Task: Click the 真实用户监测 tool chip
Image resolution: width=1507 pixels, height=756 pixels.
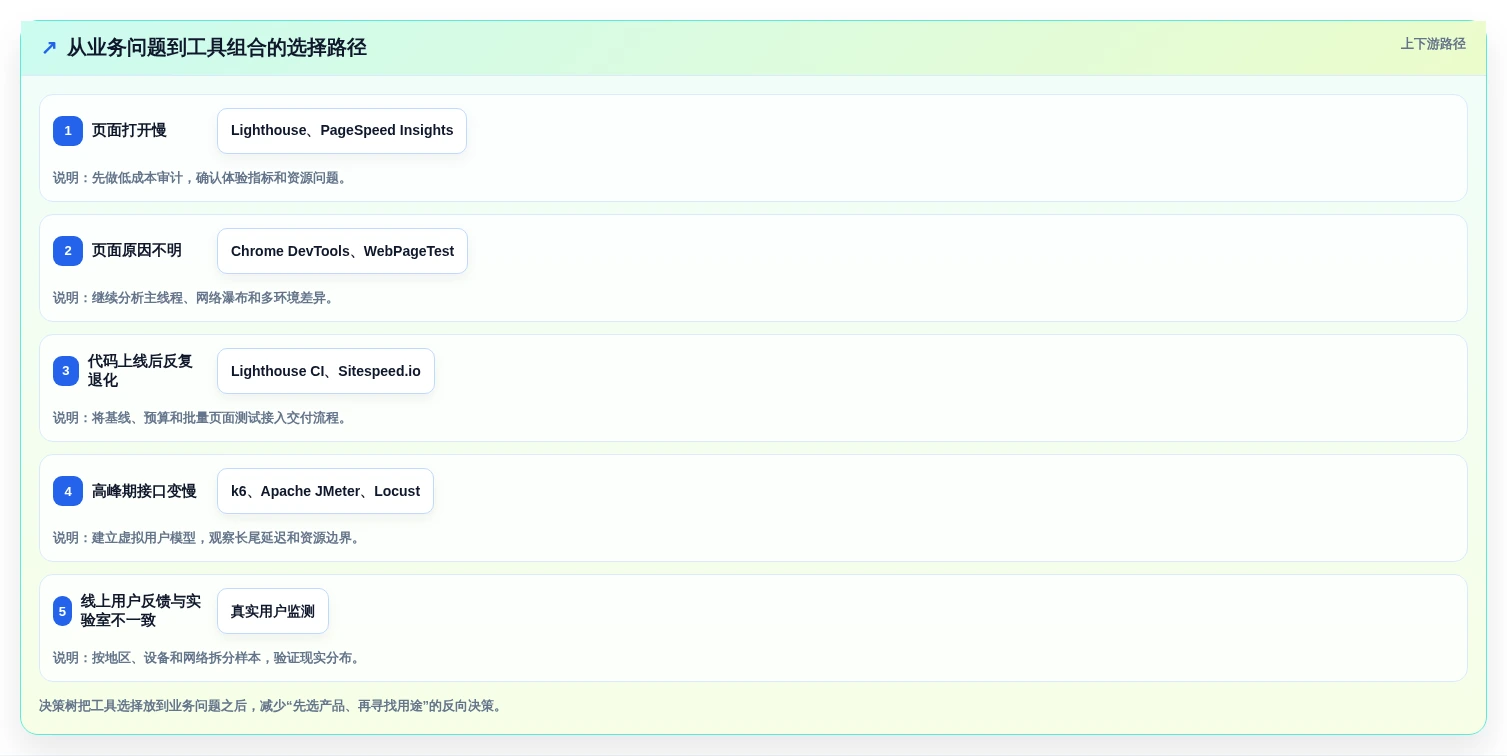Action: 273,611
